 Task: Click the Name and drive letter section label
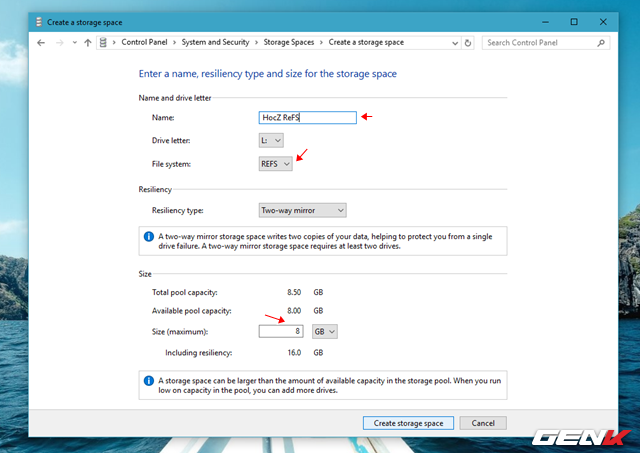click(x=175, y=98)
